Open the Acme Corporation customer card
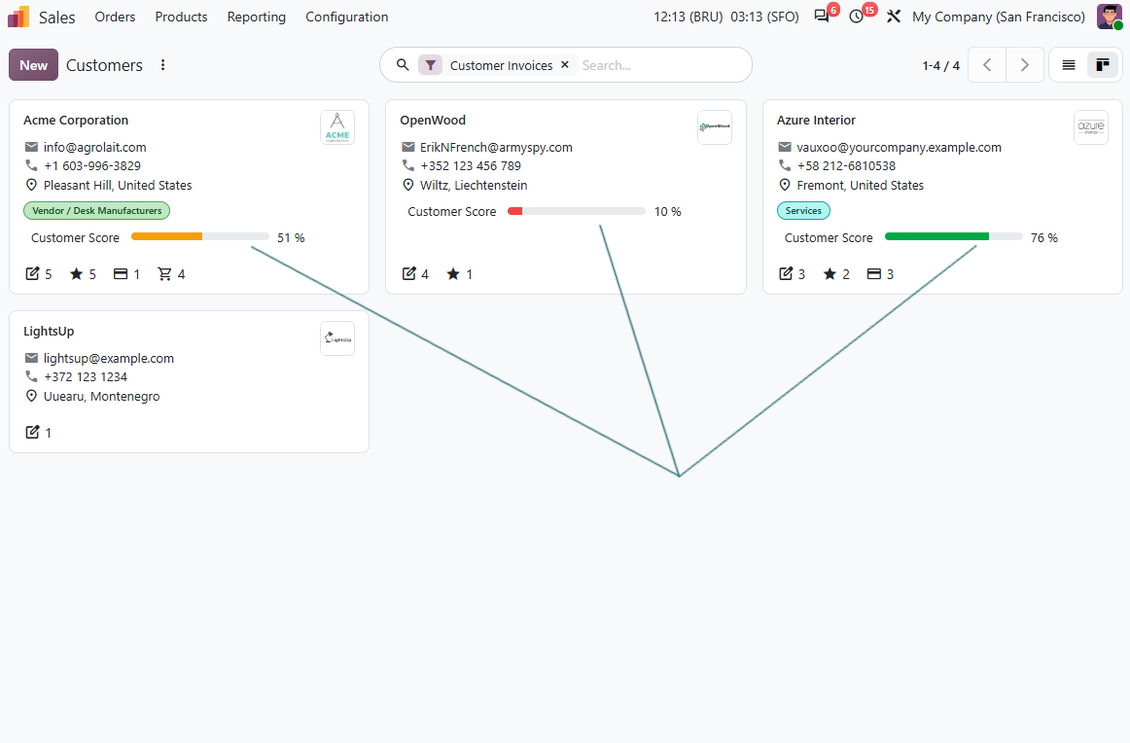The height and width of the screenshot is (743, 1130). [x=189, y=197]
